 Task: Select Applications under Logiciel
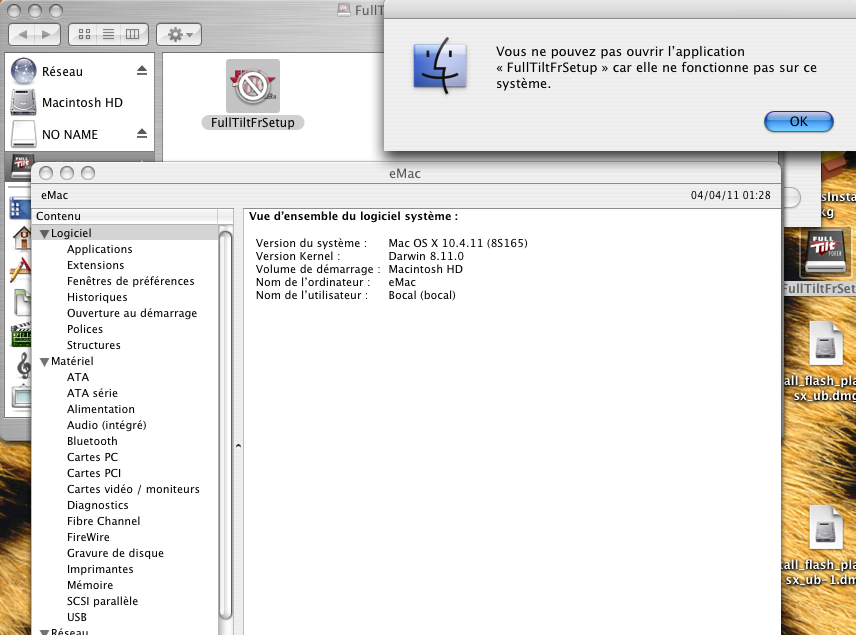click(99, 249)
